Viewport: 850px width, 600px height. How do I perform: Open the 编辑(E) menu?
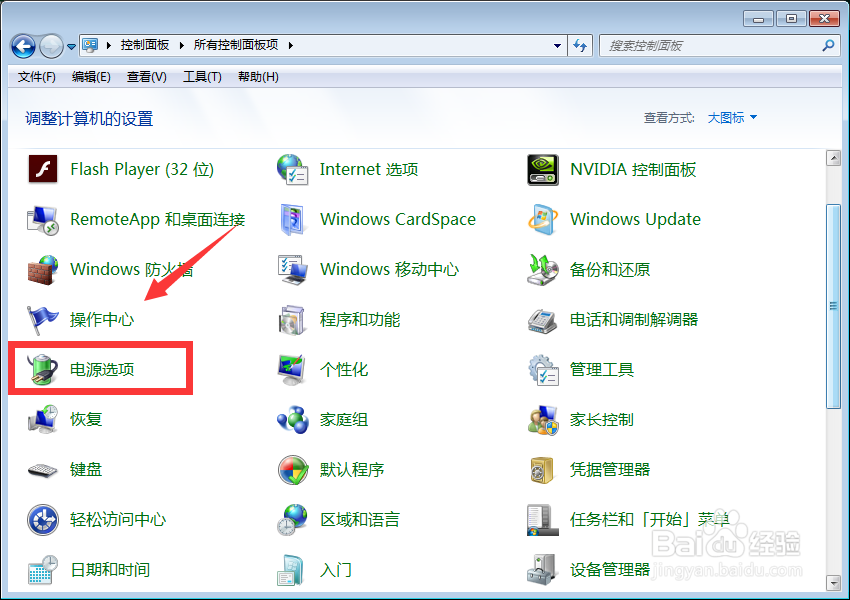91,77
